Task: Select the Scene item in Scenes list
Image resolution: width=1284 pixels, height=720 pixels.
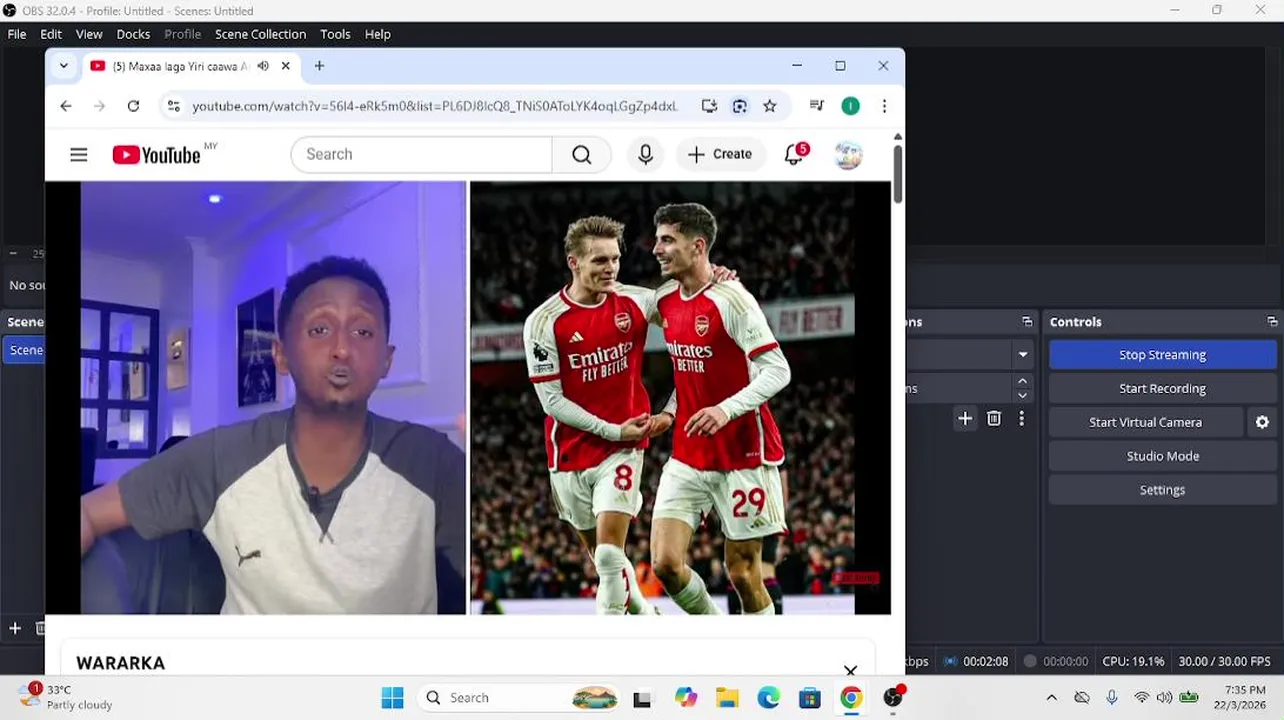Action: 23,350
